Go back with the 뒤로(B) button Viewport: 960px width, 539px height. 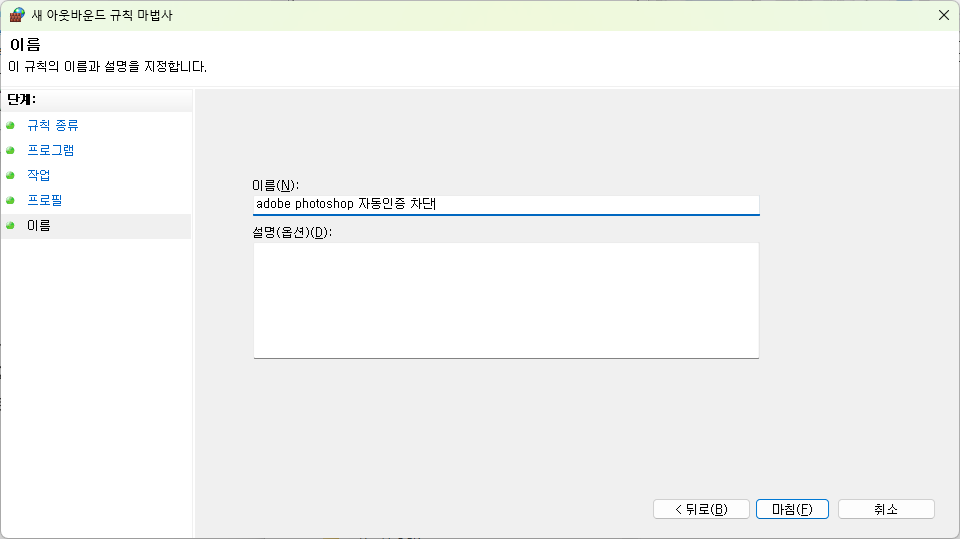[x=701, y=509]
